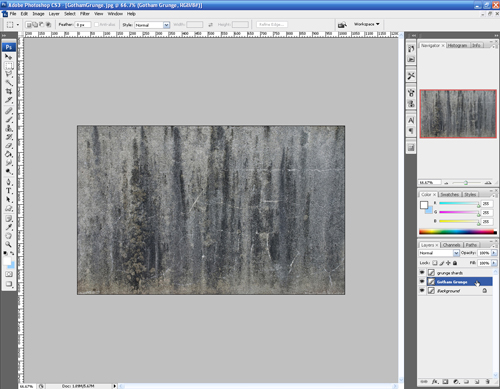Select the Eyedropper tool
The image size is (500, 389).
coord(9,228)
